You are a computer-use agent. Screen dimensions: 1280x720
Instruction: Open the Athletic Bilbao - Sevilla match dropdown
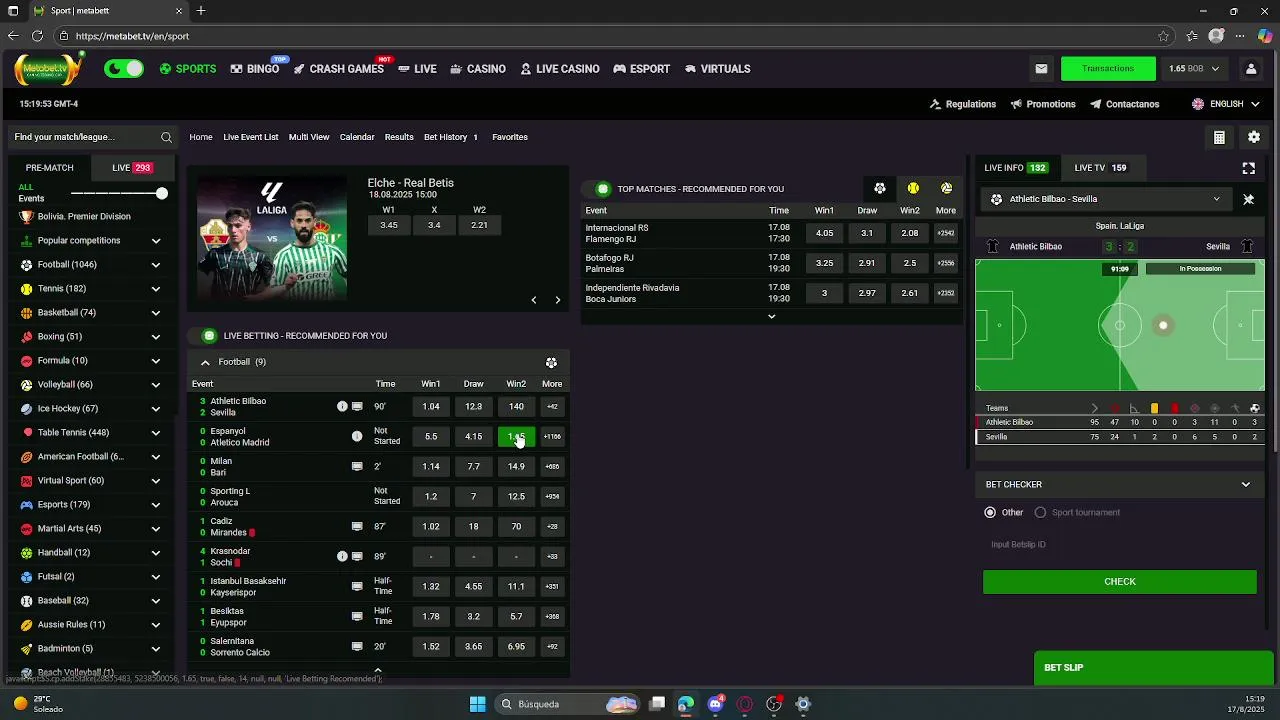(x=1105, y=199)
